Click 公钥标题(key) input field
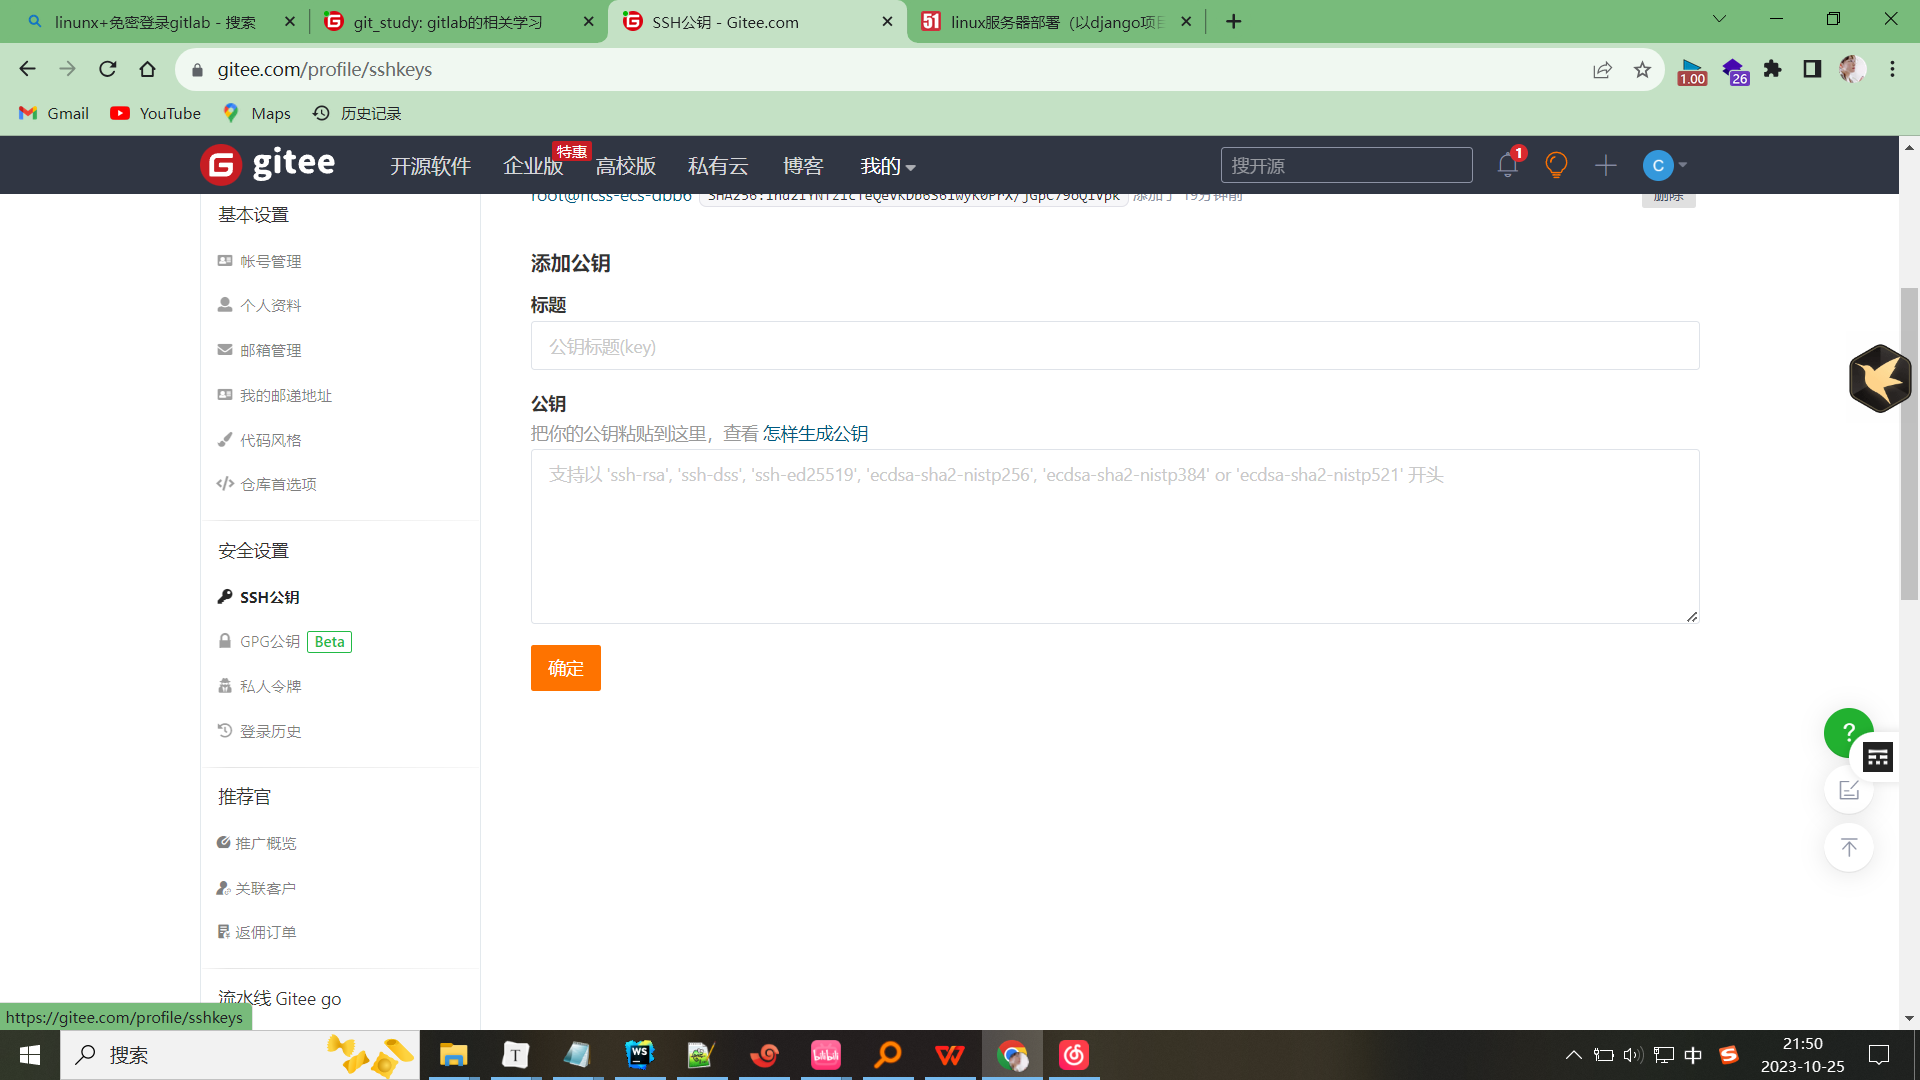 tap(1114, 345)
